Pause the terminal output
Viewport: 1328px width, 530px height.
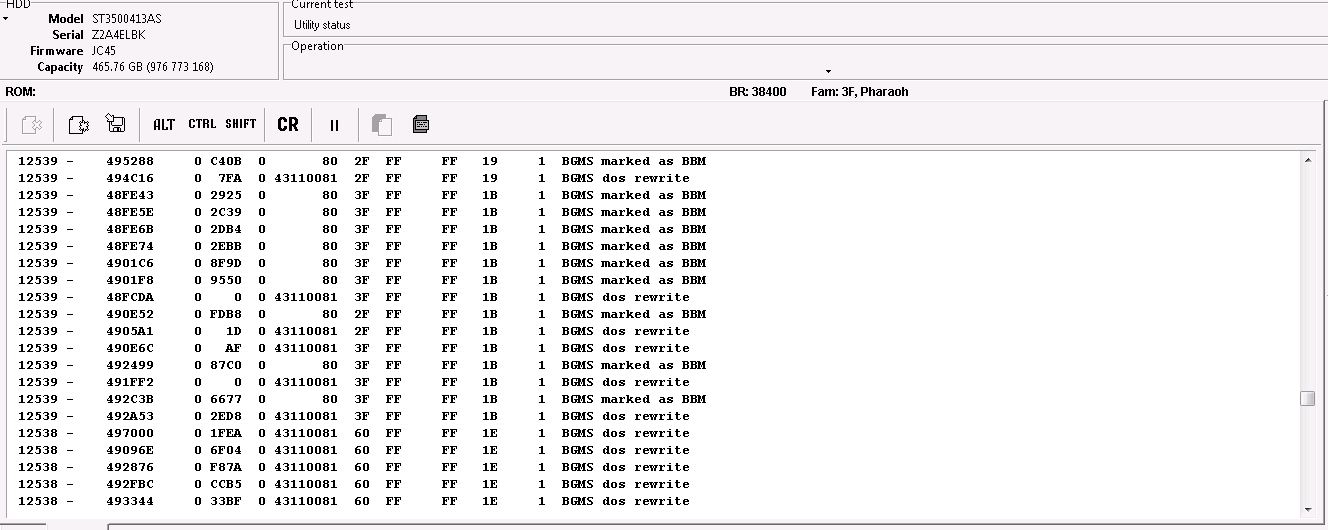(334, 125)
